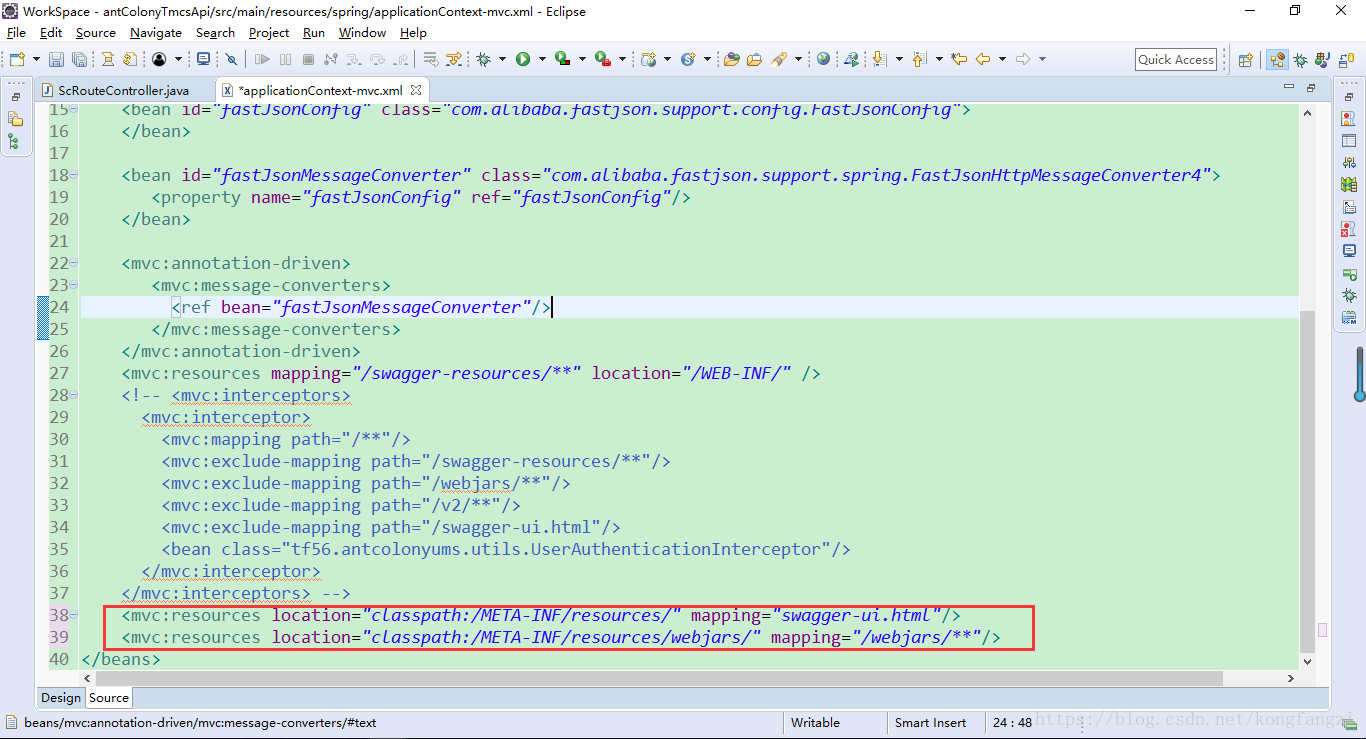Open the File menu
Image resolution: width=1366 pixels, height=739 pixels.
click(16, 32)
